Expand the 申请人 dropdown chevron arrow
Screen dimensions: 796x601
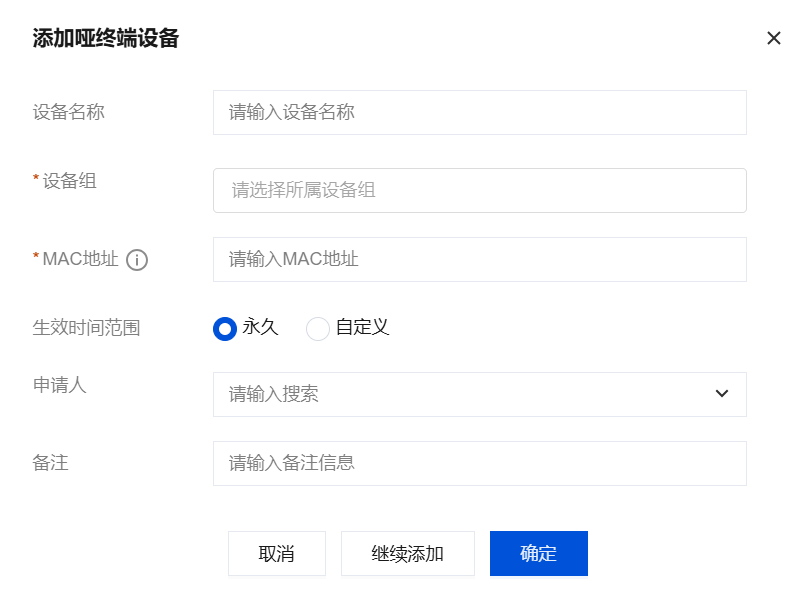721,393
